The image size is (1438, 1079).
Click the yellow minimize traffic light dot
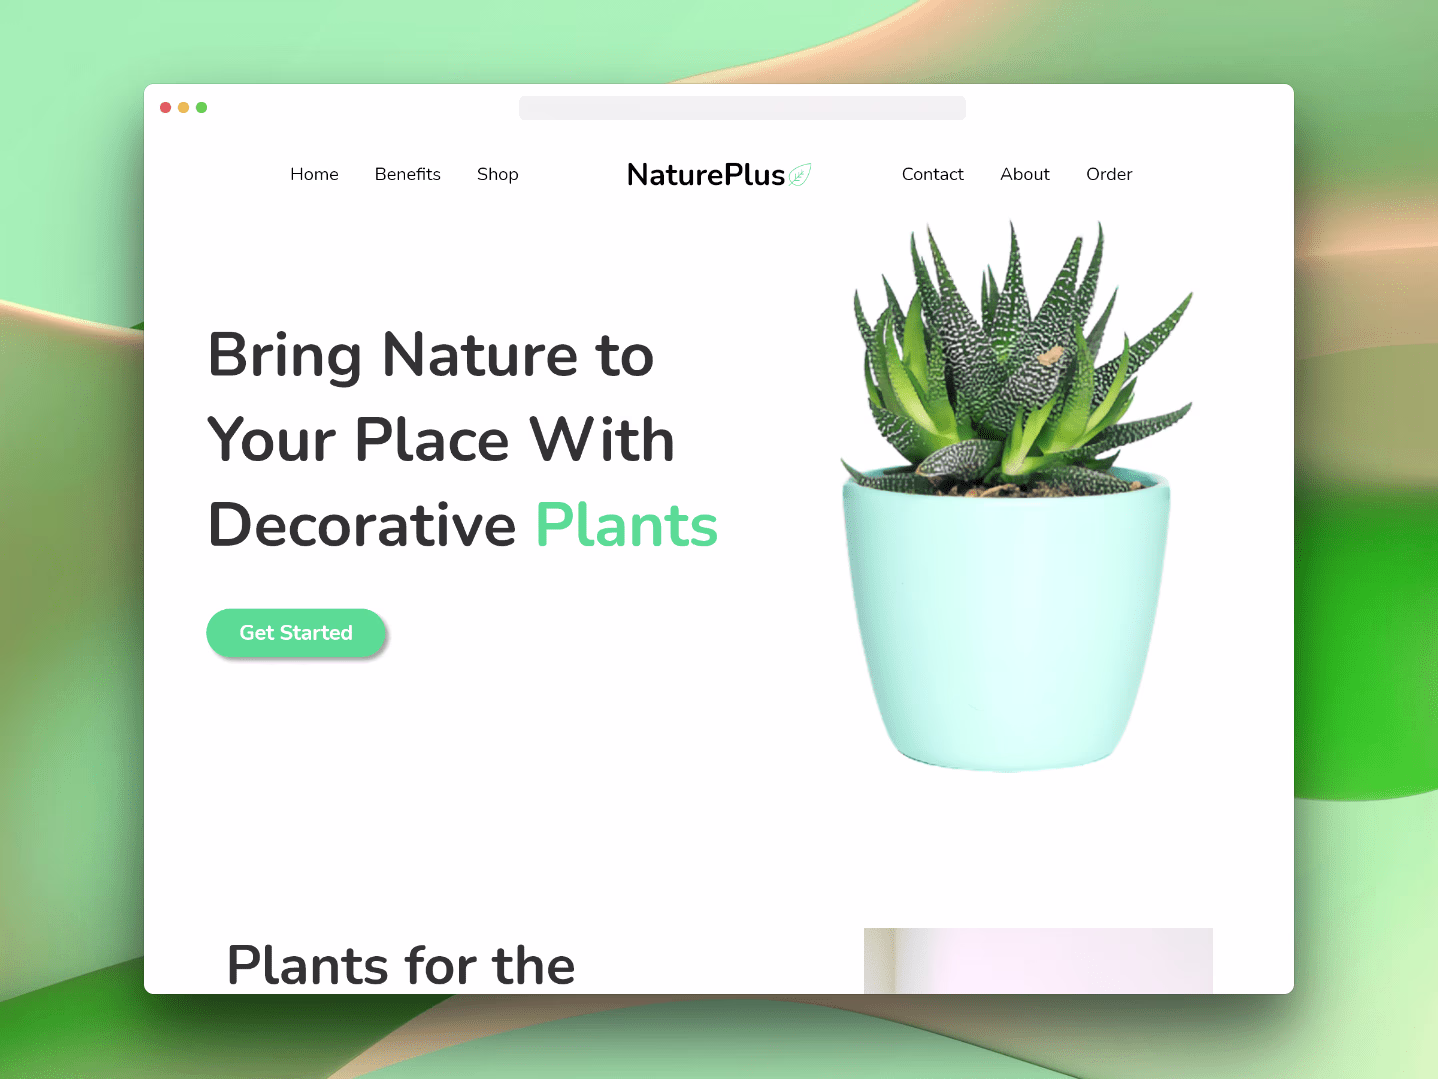coord(183,107)
